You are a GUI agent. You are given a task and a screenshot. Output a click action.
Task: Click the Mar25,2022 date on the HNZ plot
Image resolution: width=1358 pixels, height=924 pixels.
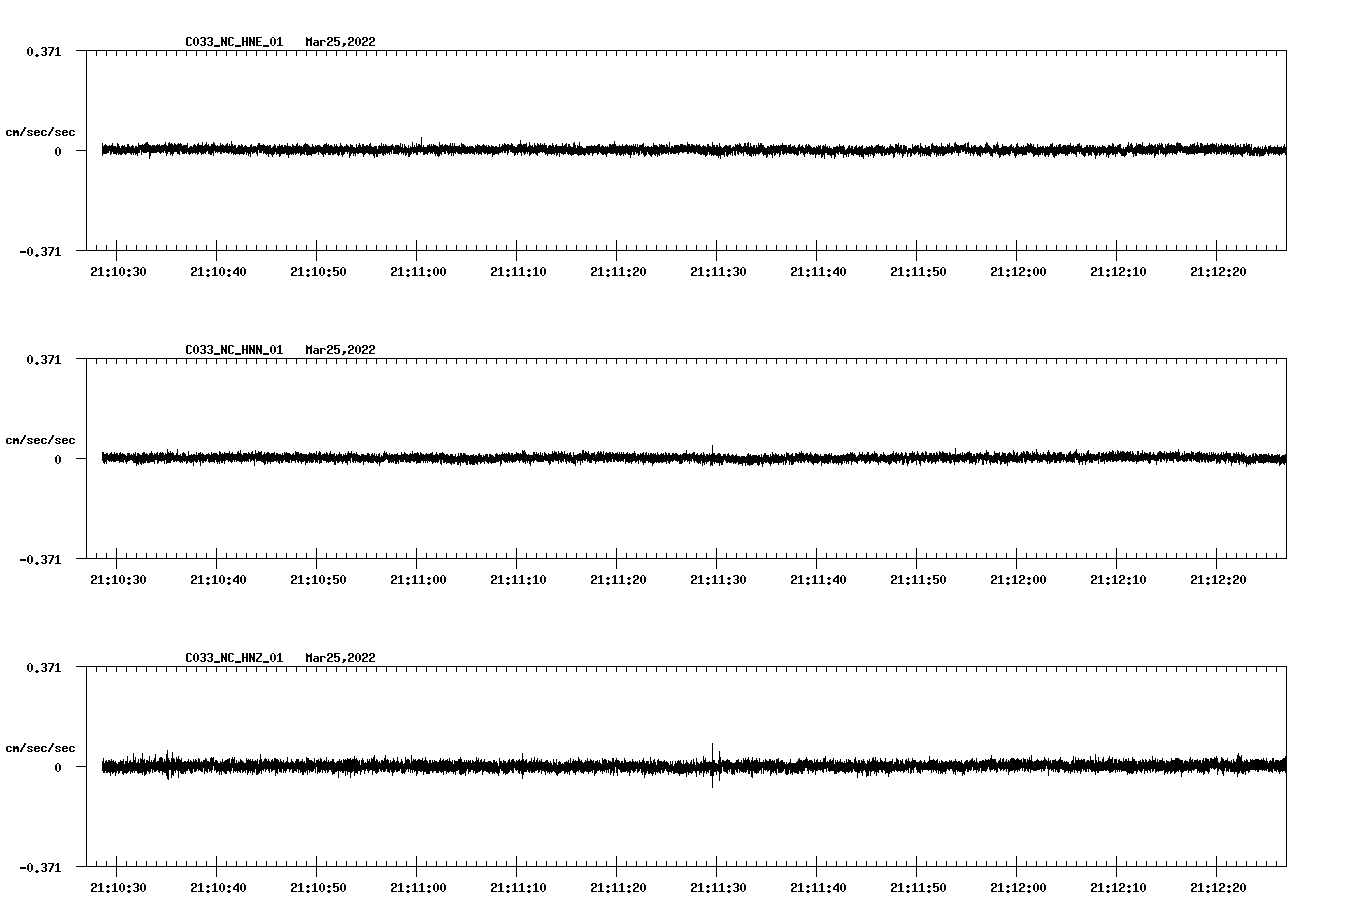tap(341, 658)
